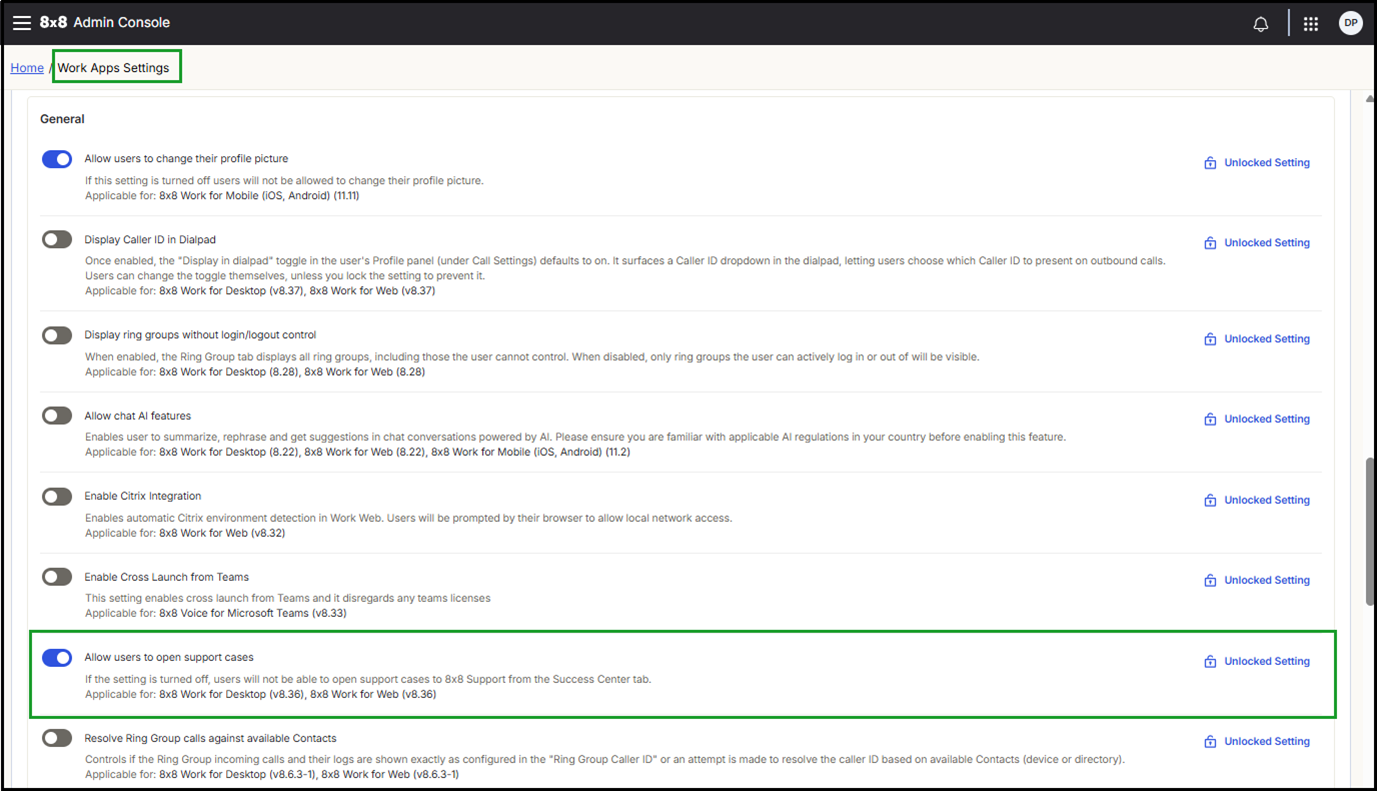The height and width of the screenshot is (791, 1378).
Task: Turn on Allow chat AI features
Action: pyautogui.click(x=57, y=416)
